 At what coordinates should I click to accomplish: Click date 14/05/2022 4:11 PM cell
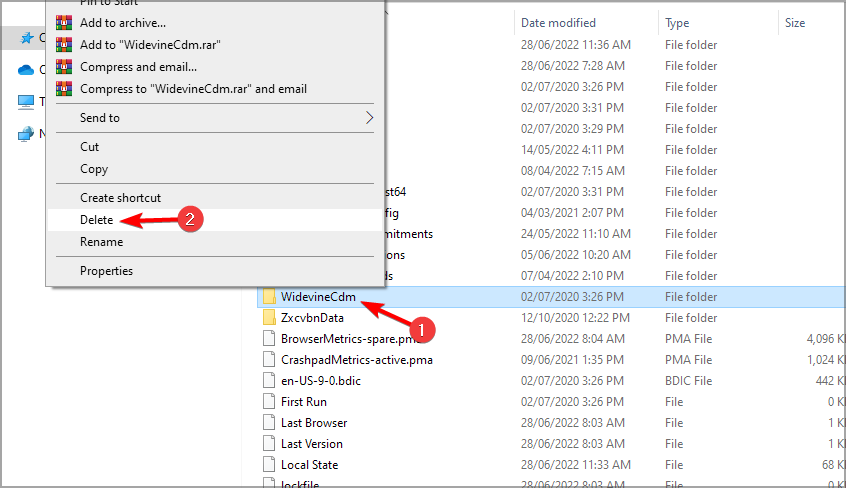point(572,150)
